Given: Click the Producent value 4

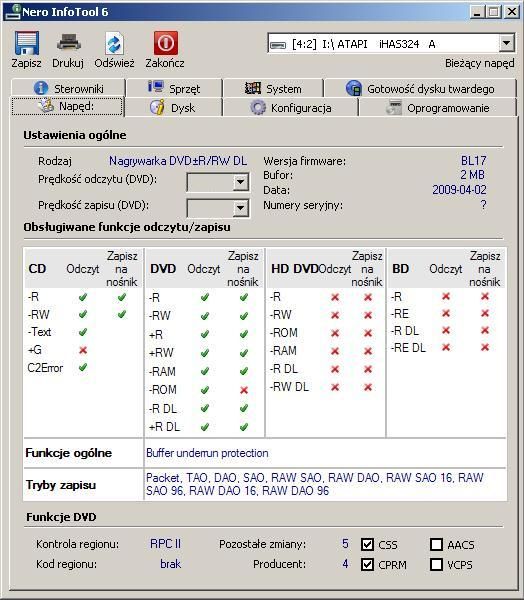Looking at the screenshot, I should 345,564.
